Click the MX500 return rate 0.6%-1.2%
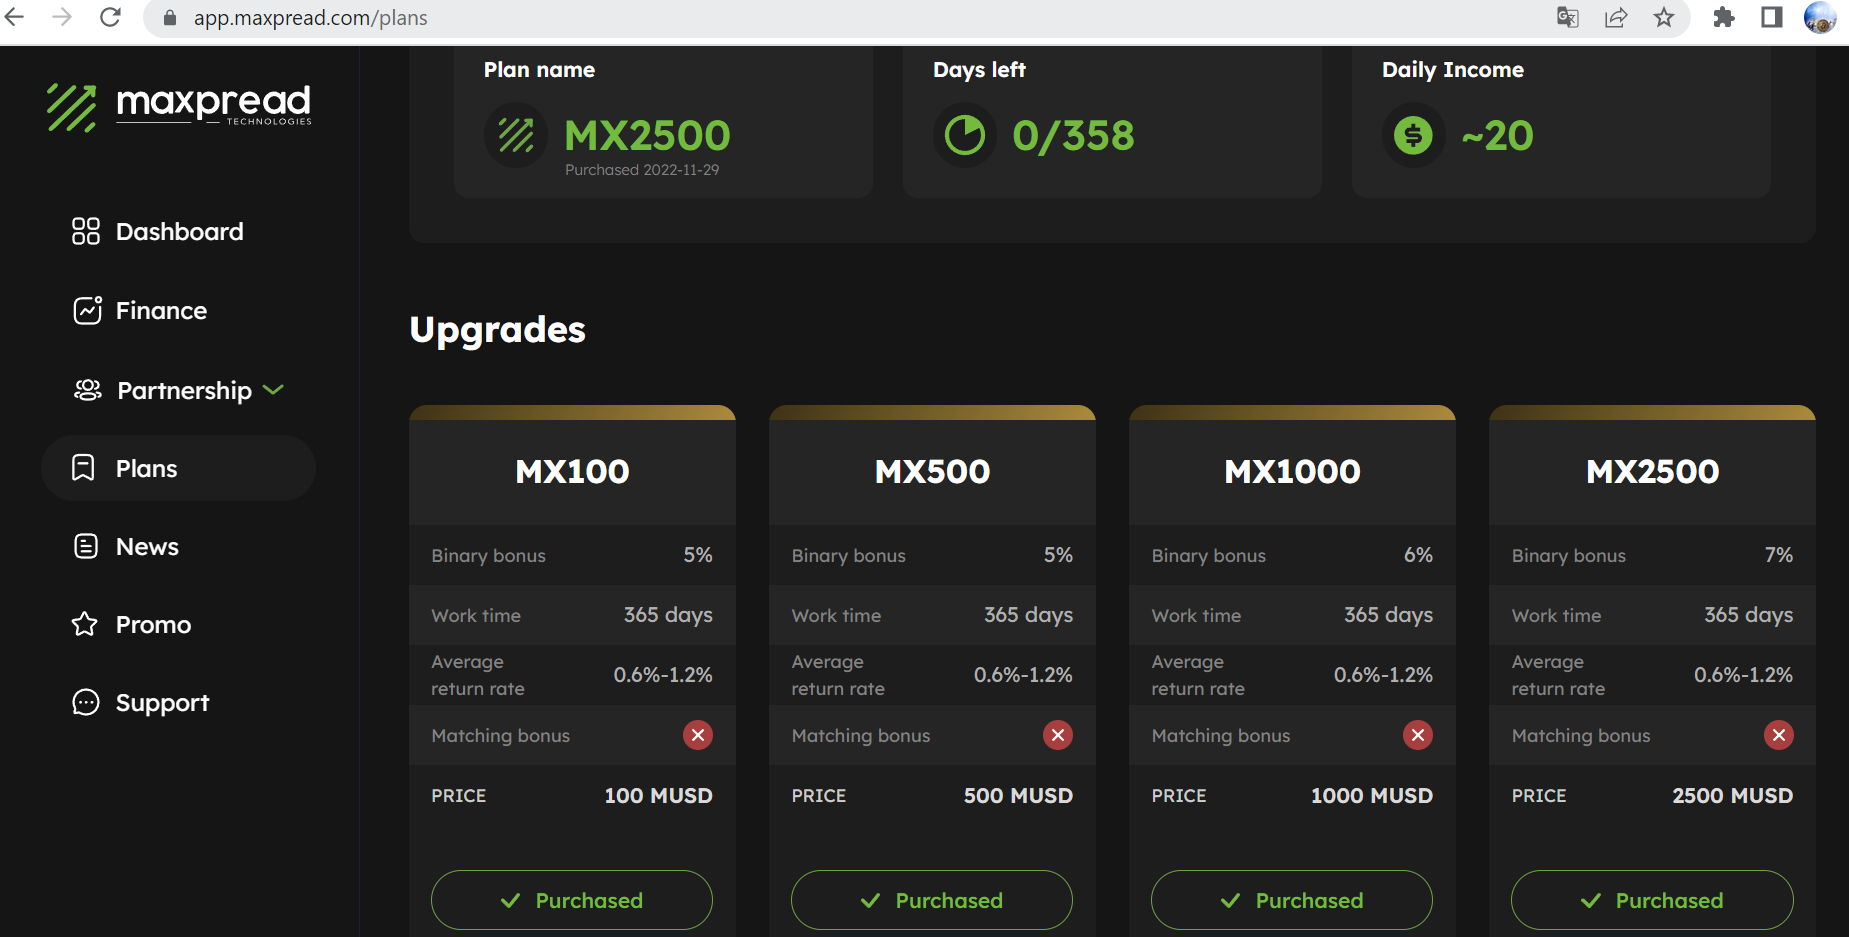Screen dimensions: 1849x937 coord(1023,675)
